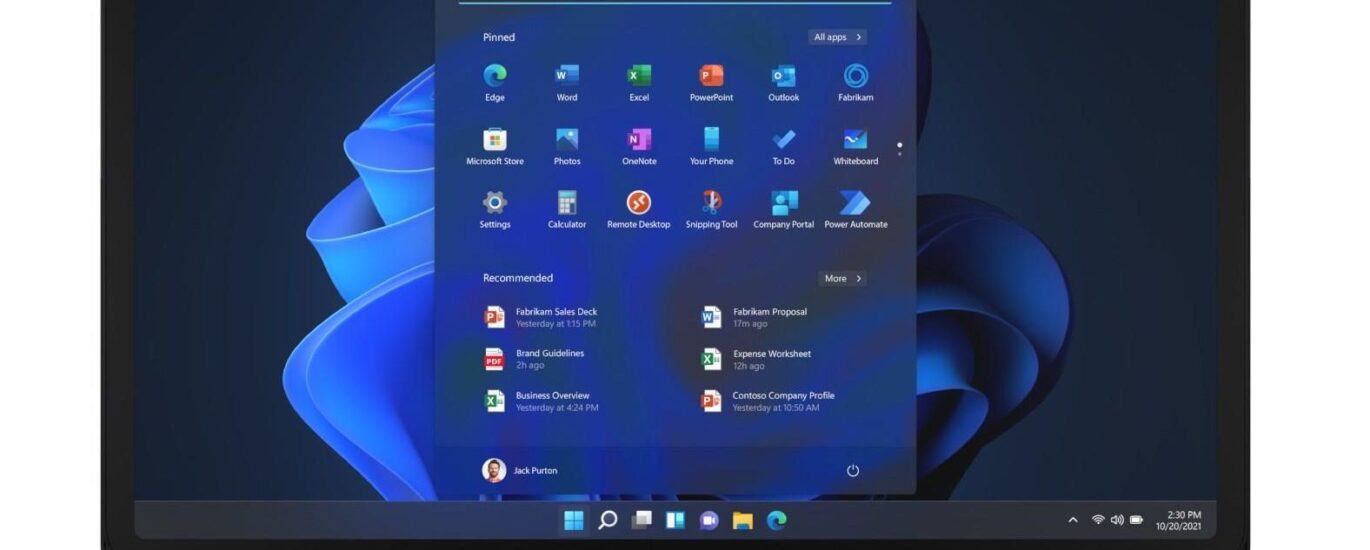The height and width of the screenshot is (550, 1370).
Task: Open File Explorer on taskbar
Action: click(x=742, y=520)
